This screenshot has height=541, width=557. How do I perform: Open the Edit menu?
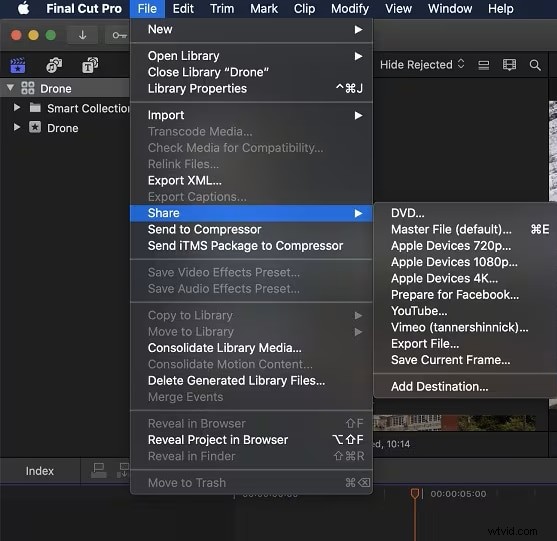click(x=183, y=9)
